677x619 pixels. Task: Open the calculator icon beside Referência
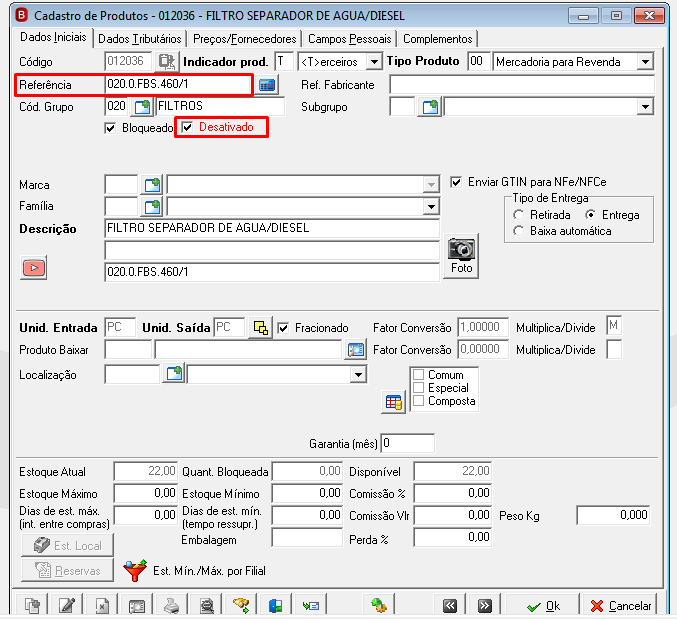[267, 85]
